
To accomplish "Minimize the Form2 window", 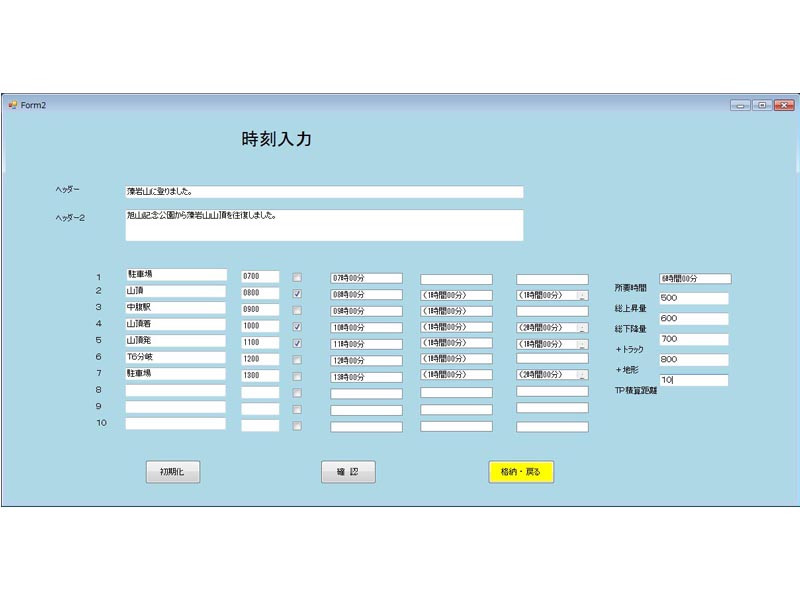I will tap(740, 105).
